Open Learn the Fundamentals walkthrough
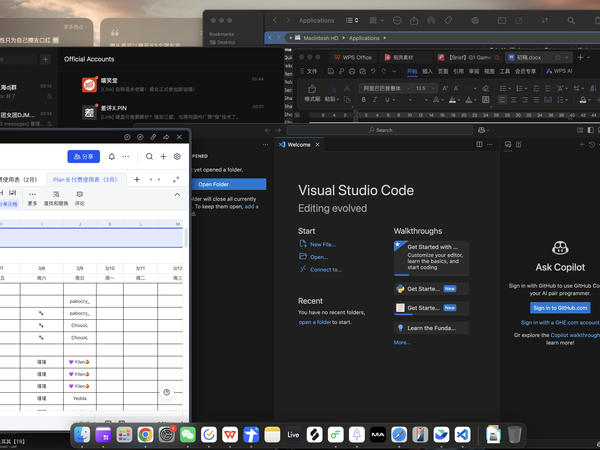 431,328
